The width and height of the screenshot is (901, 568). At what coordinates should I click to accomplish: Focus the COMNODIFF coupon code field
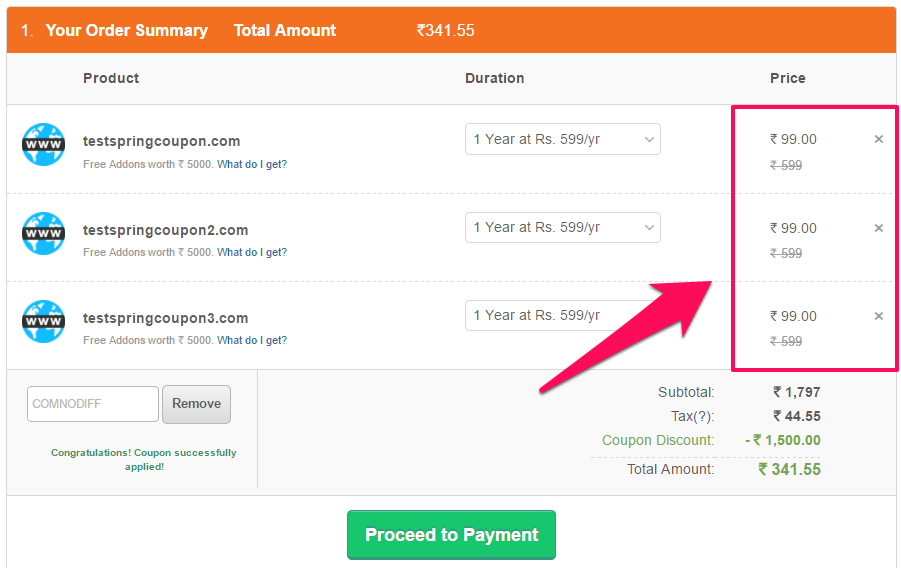coord(93,404)
